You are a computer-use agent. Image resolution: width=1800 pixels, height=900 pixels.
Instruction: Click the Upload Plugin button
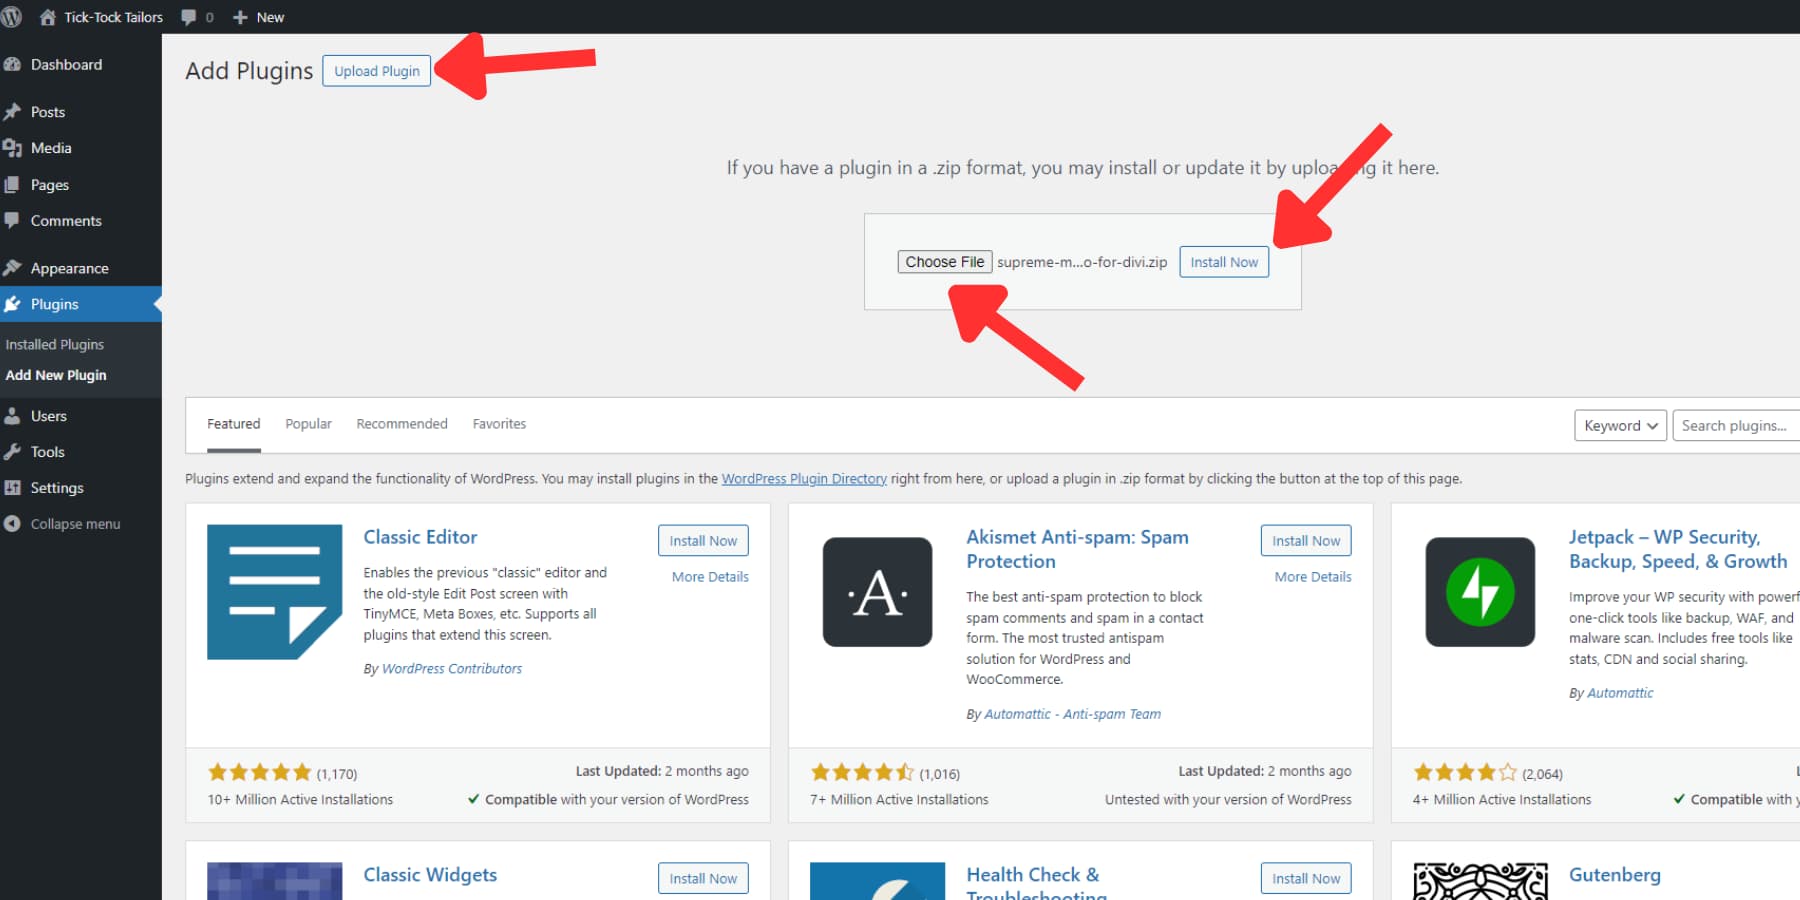377,71
